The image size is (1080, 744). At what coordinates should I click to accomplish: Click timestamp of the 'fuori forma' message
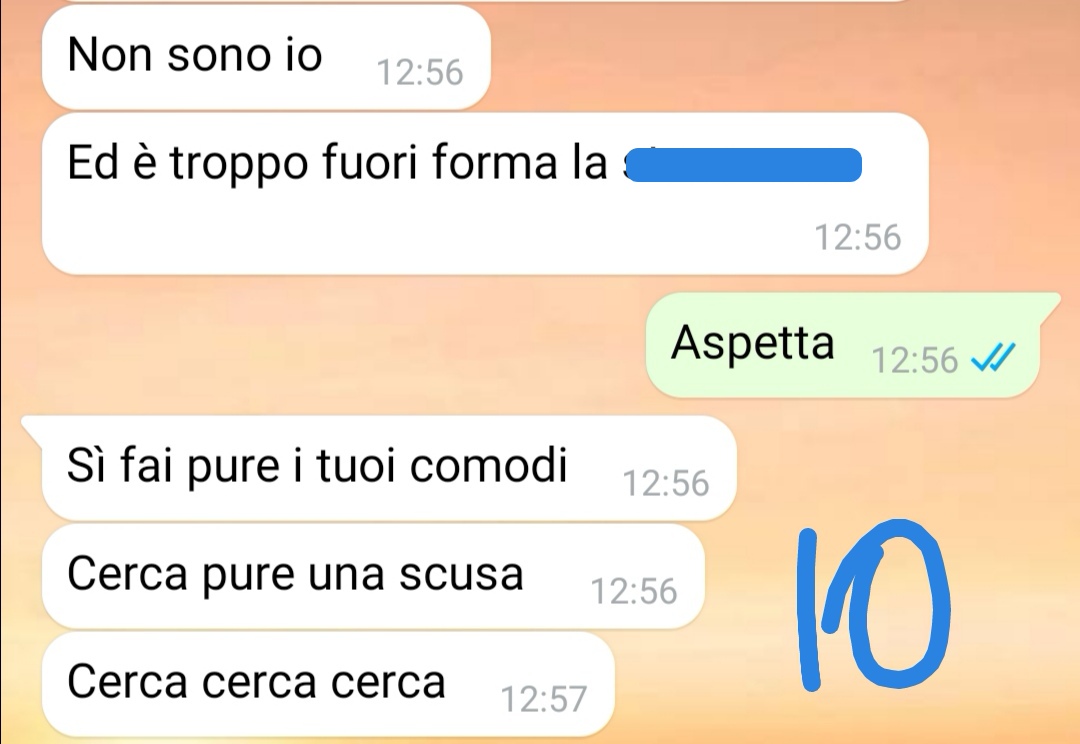(x=858, y=237)
